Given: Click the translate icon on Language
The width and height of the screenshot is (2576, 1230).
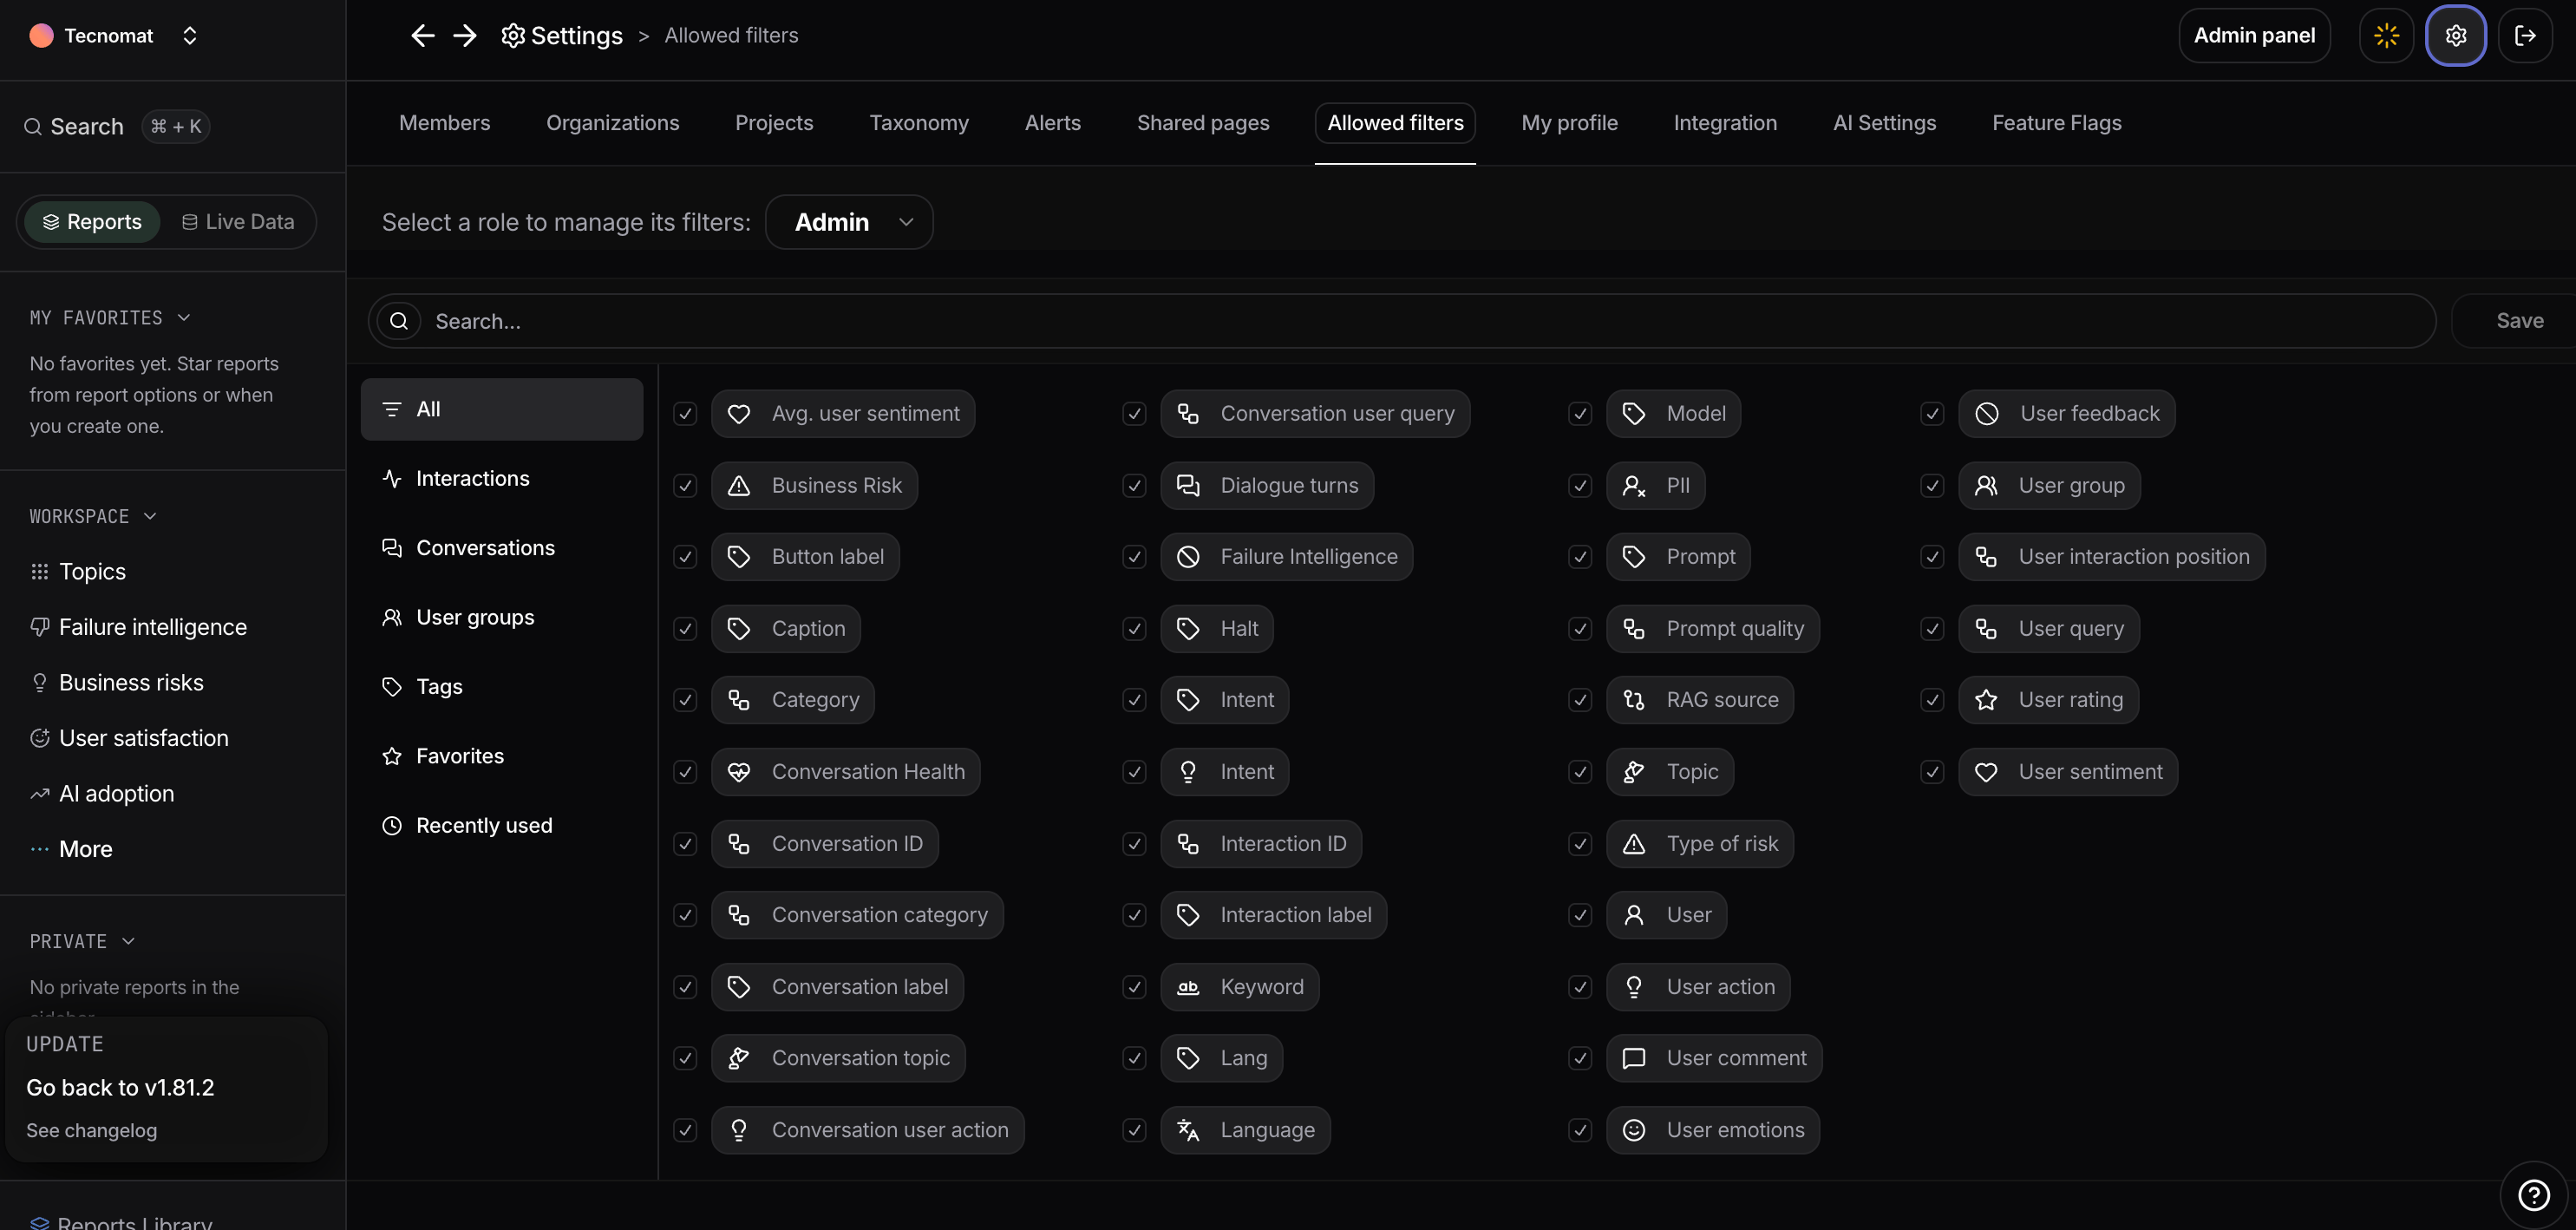Looking at the screenshot, I should tap(1188, 1130).
